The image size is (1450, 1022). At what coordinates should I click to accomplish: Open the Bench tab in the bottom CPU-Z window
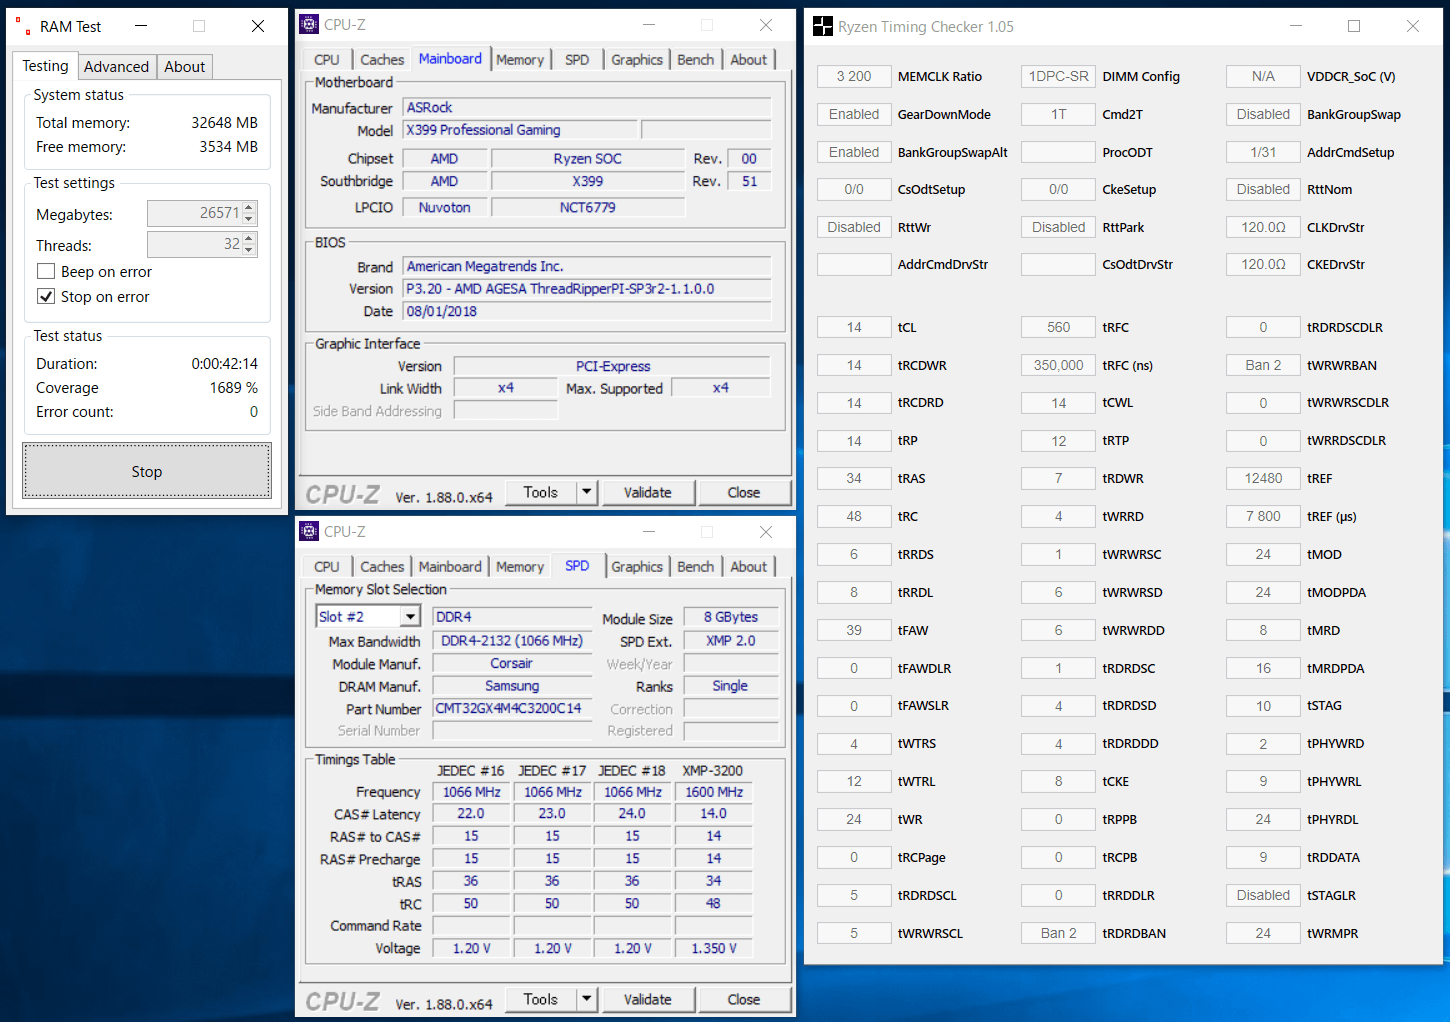[x=695, y=567]
